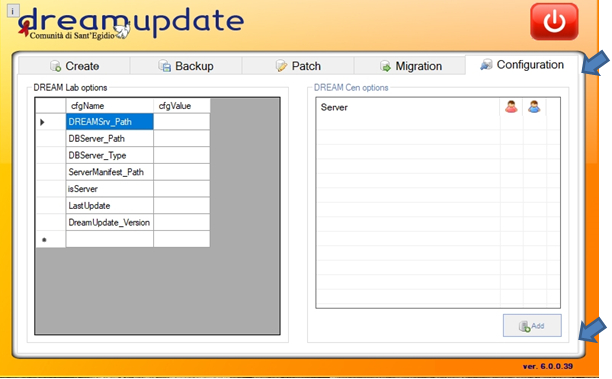Screen dimensions: 612x379
Task: Select the ServerManifest_Path cell
Action: click(110, 172)
